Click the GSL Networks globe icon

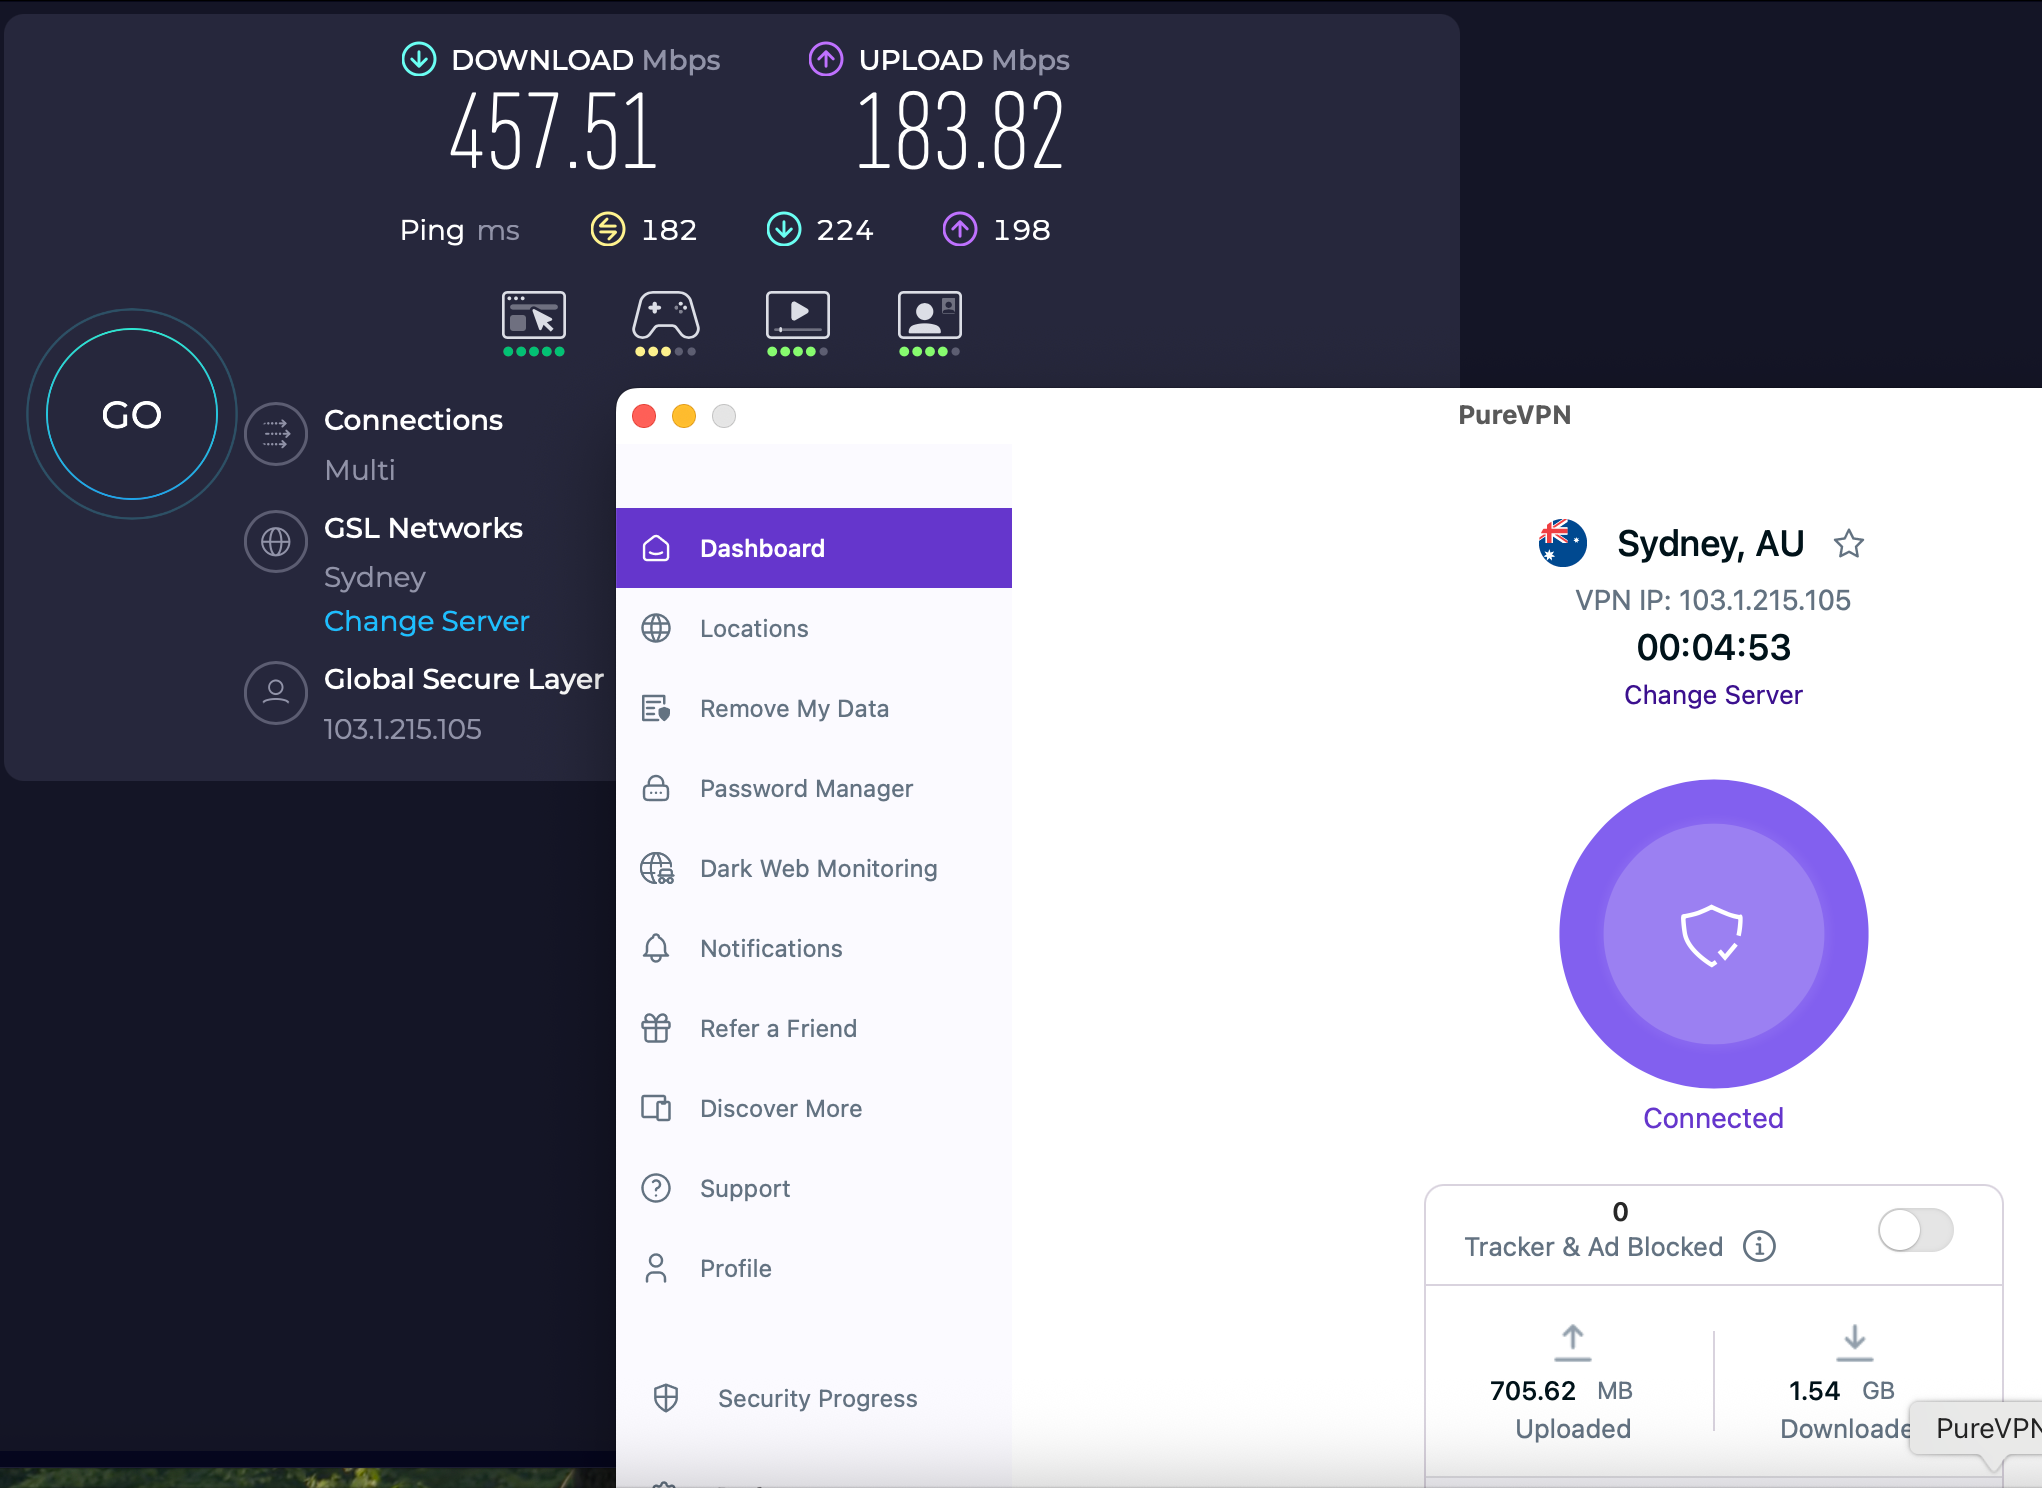click(x=276, y=542)
